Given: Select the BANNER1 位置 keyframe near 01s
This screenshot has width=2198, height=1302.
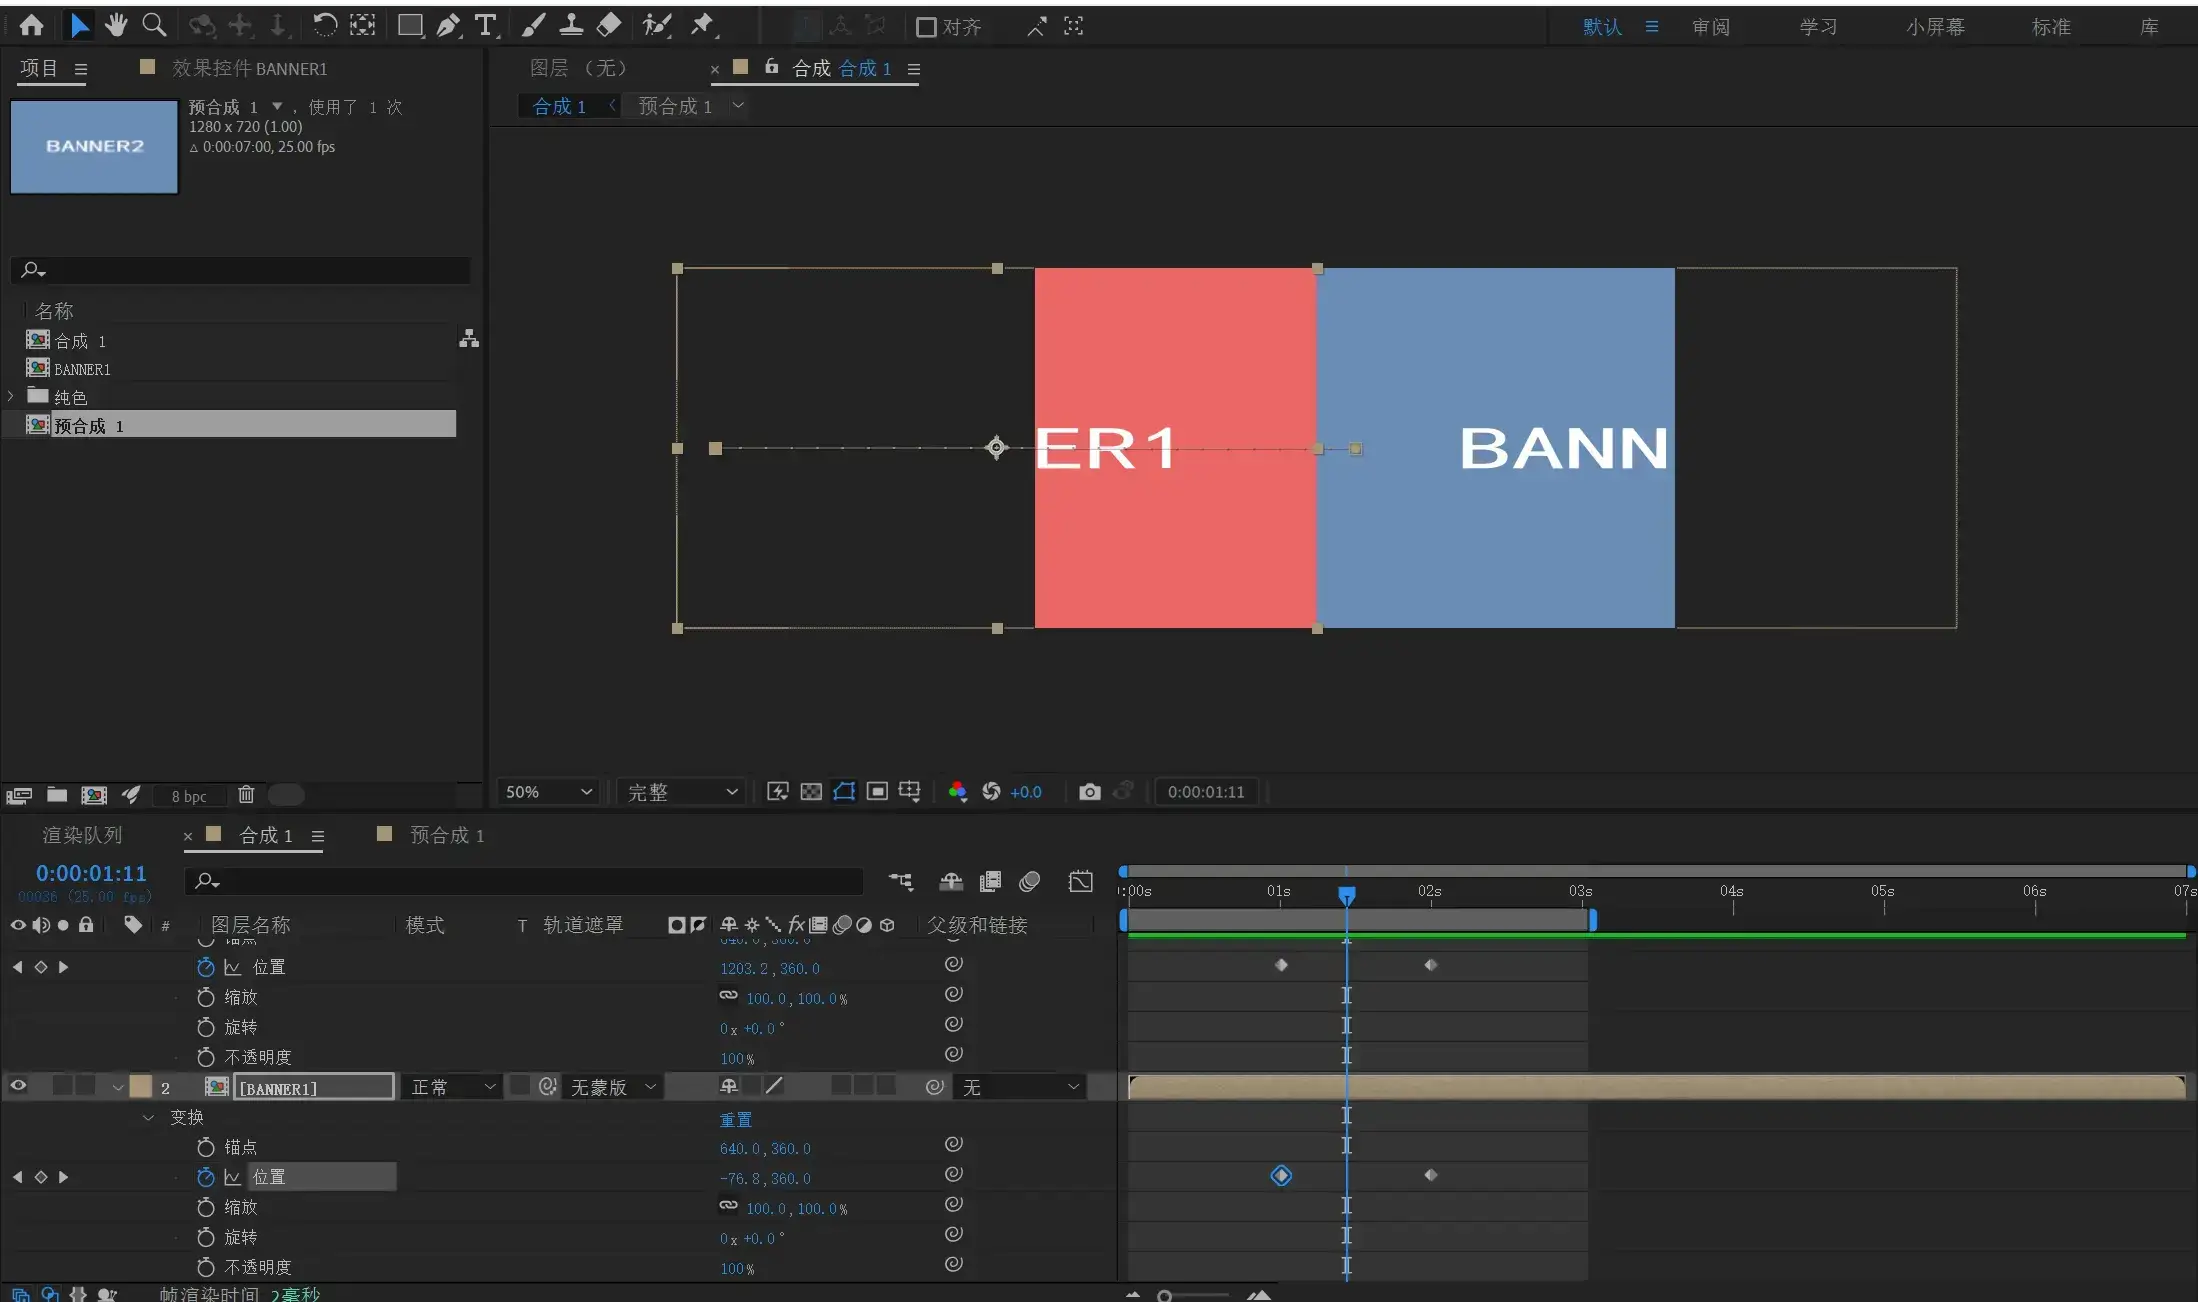Looking at the screenshot, I should tap(1281, 1175).
